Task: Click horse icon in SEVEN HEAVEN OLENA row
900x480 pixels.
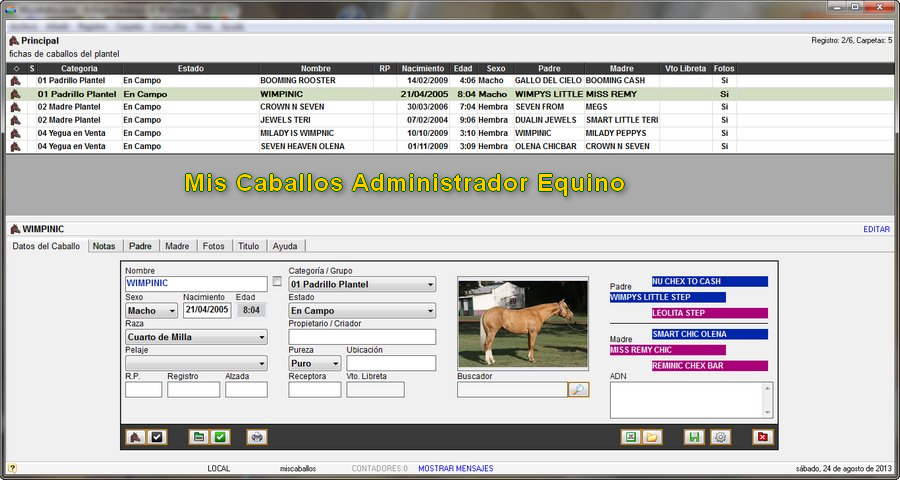Action: [x=15, y=147]
